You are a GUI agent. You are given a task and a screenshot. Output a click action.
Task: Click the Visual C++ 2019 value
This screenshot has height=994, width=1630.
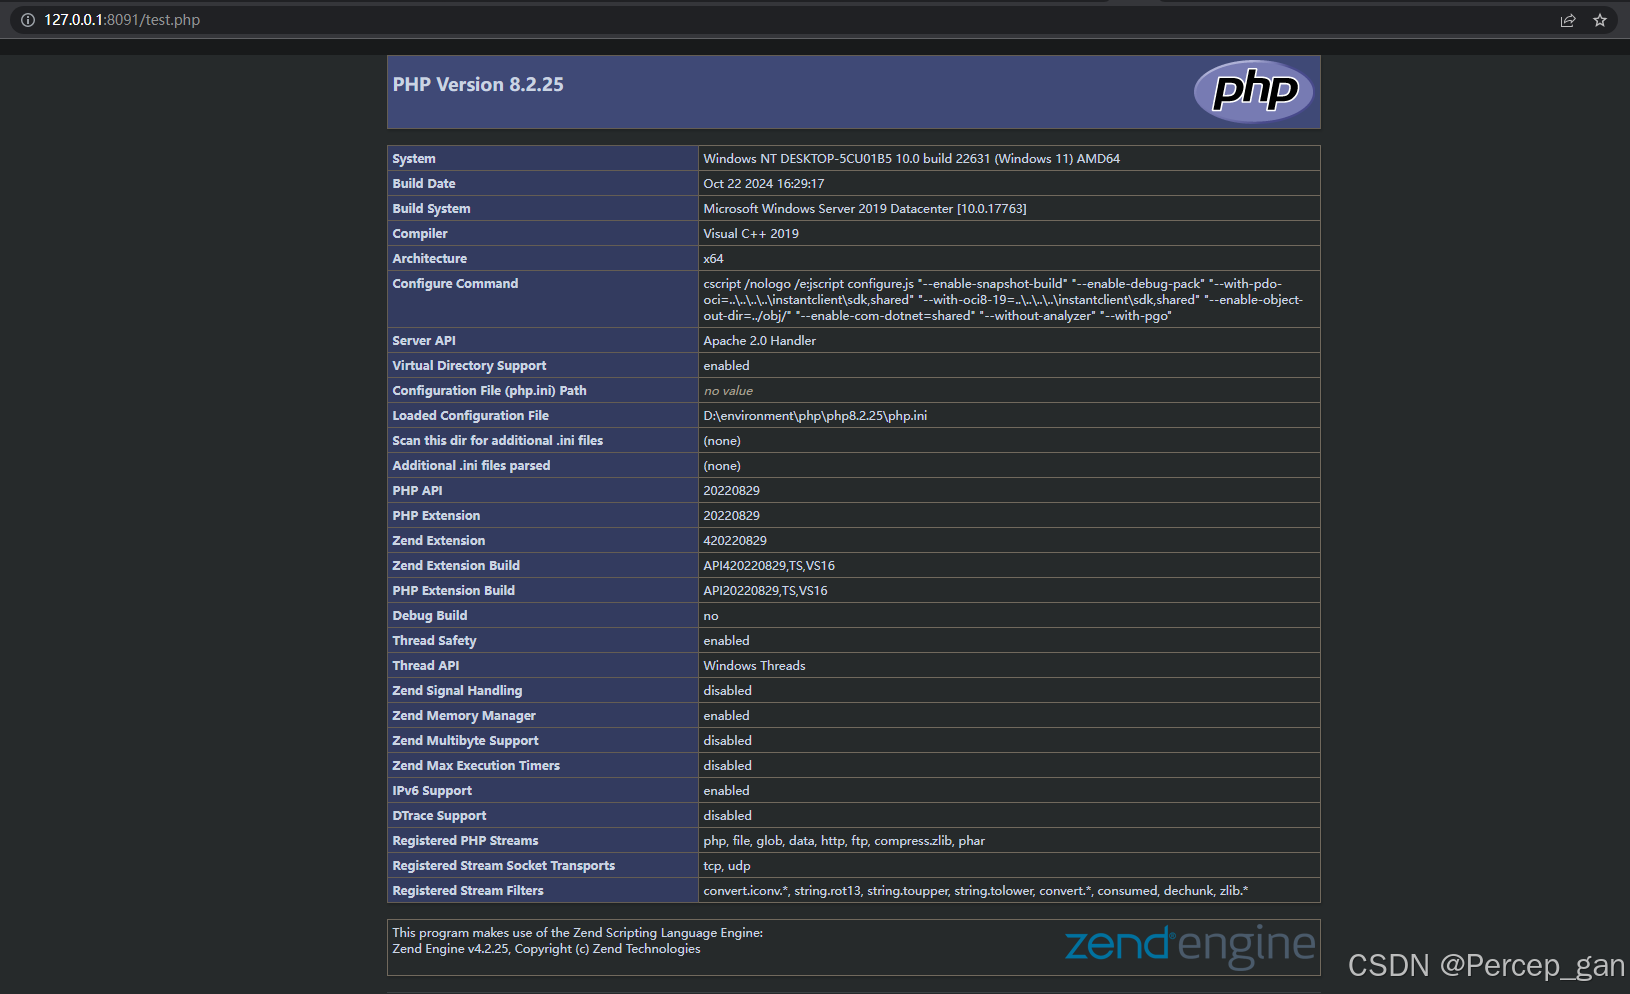[x=751, y=234]
